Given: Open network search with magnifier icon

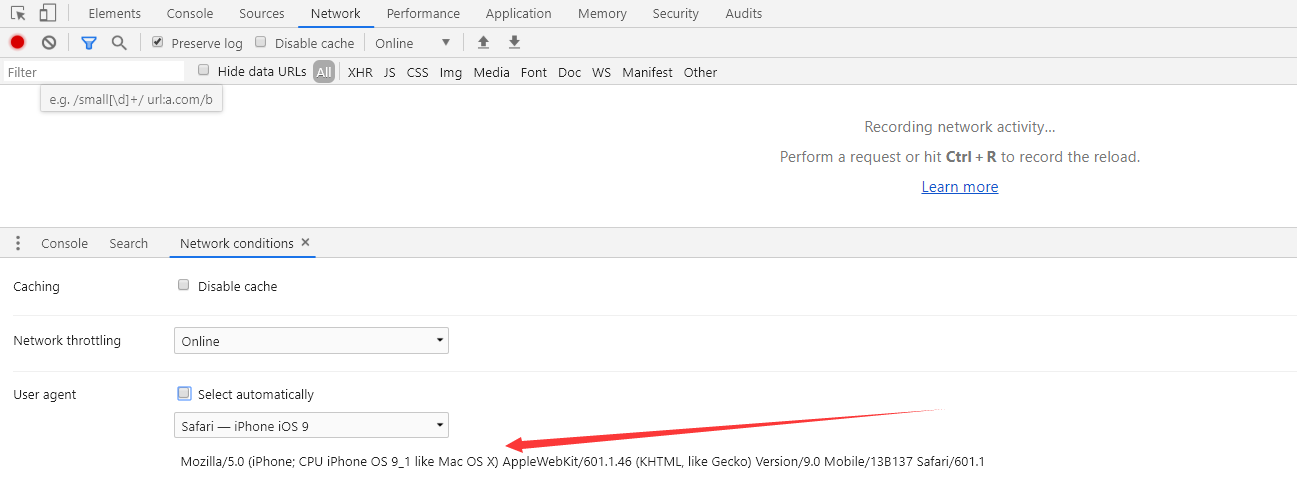Looking at the screenshot, I should click(119, 43).
